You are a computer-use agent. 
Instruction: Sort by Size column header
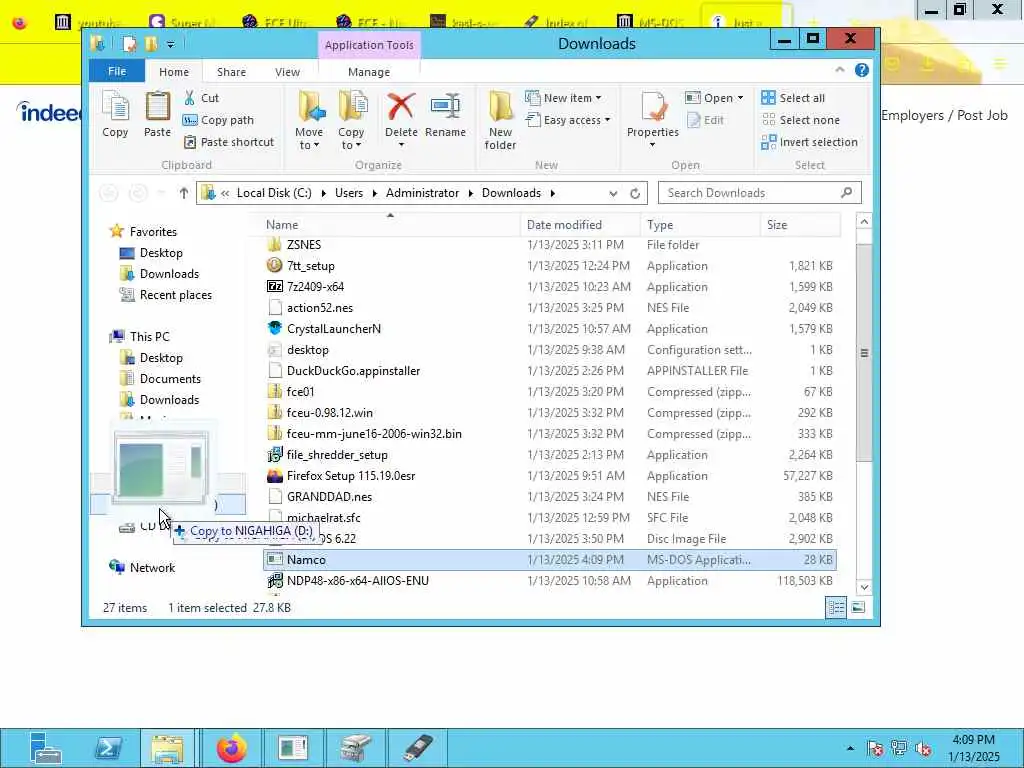(x=801, y=225)
